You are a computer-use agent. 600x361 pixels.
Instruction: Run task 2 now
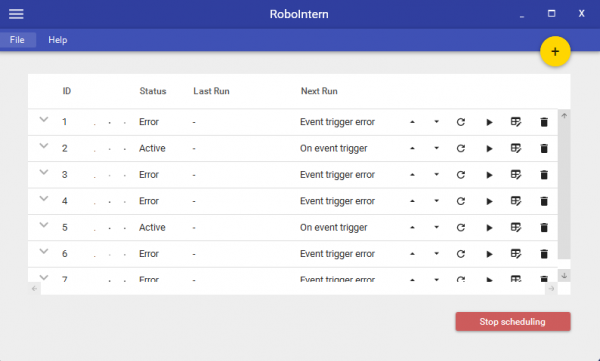point(489,149)
